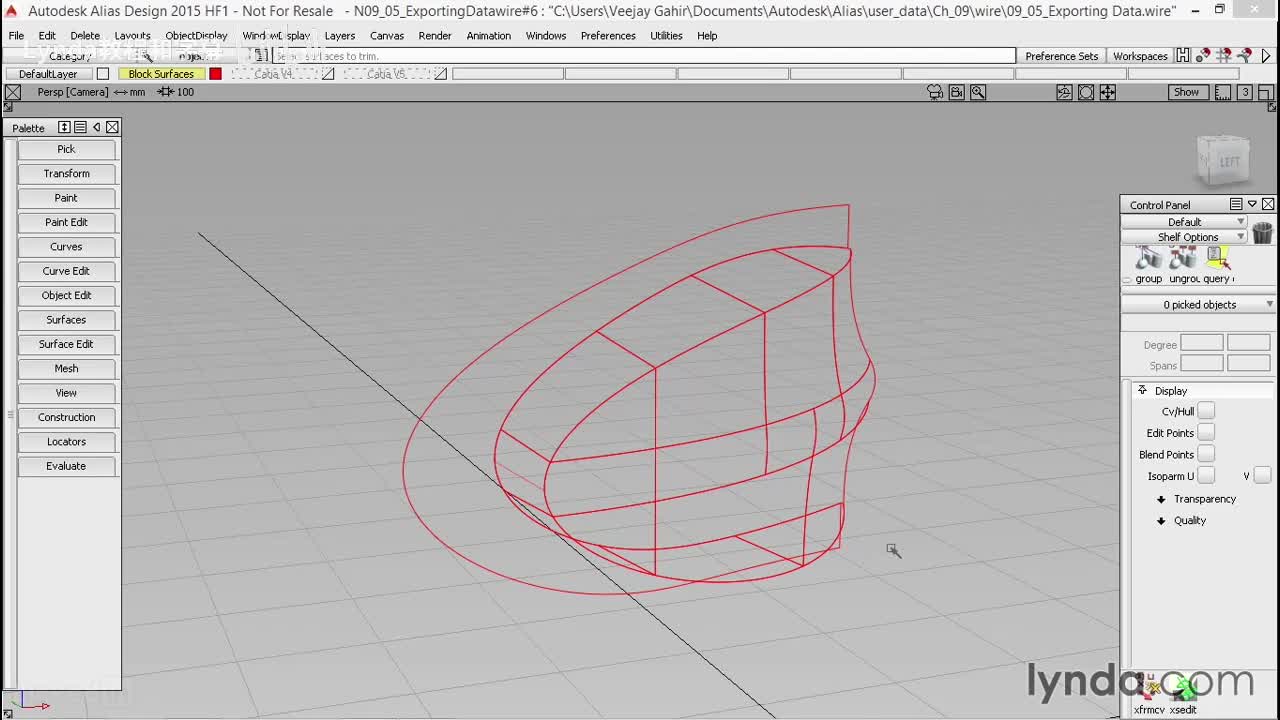Screen dimensions: 1280x720
Task: Click the xsedit shelf icon
Action: pos(1184,687)
